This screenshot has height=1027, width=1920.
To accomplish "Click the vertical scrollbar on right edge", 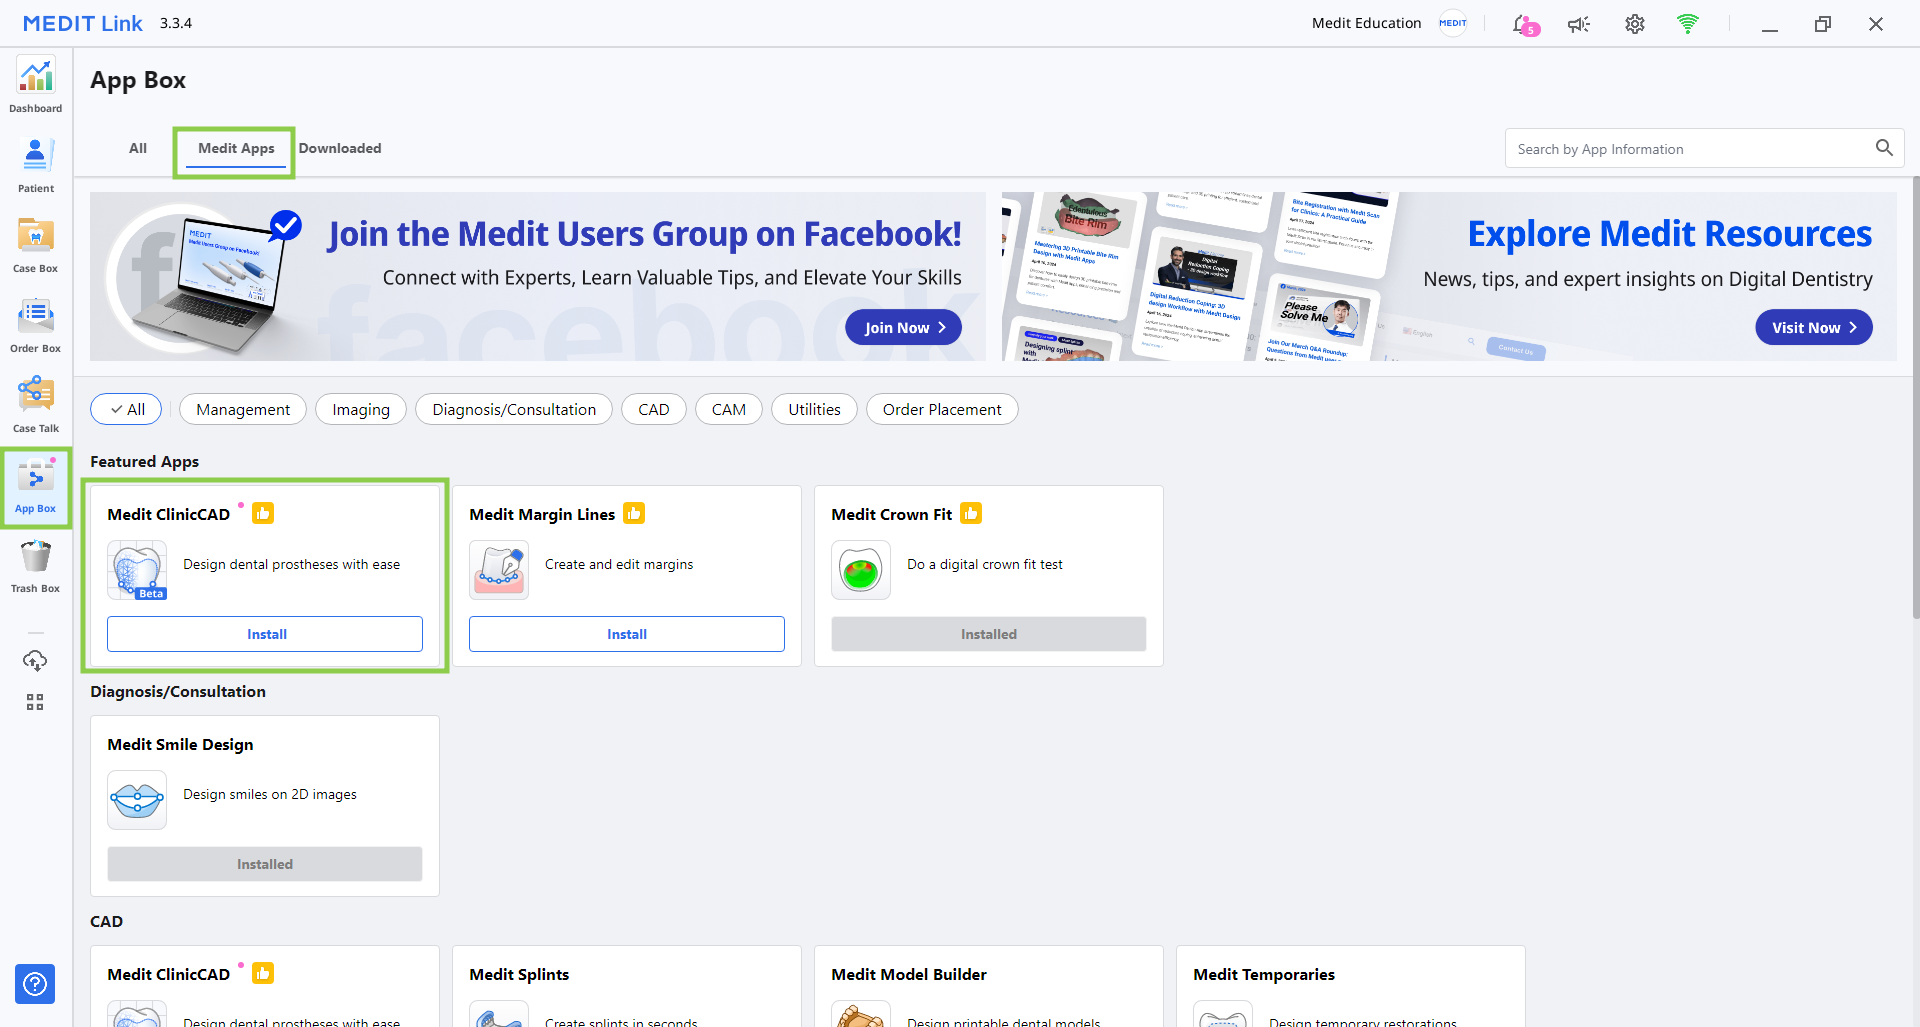I will (x=1915, y=400).
